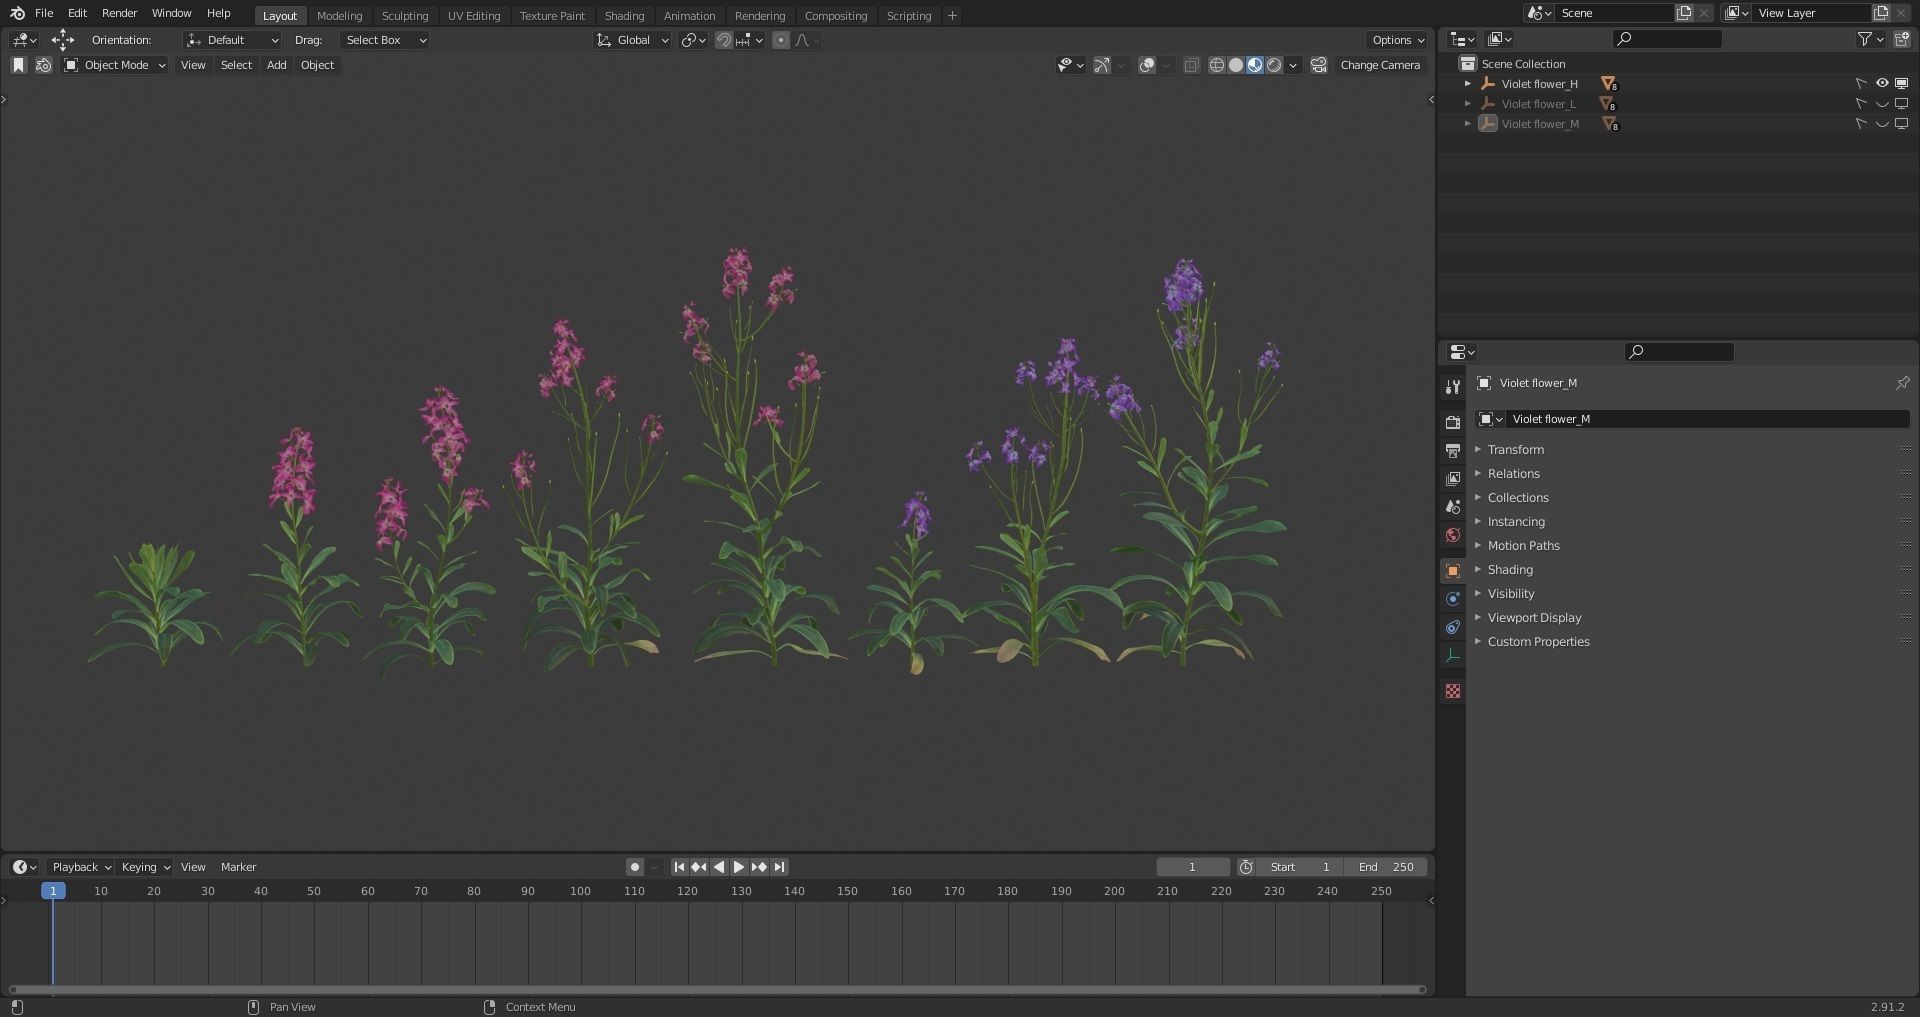Switch to the Shading workspace tab
1920x1017 pixels.
(x=624, y=15)
